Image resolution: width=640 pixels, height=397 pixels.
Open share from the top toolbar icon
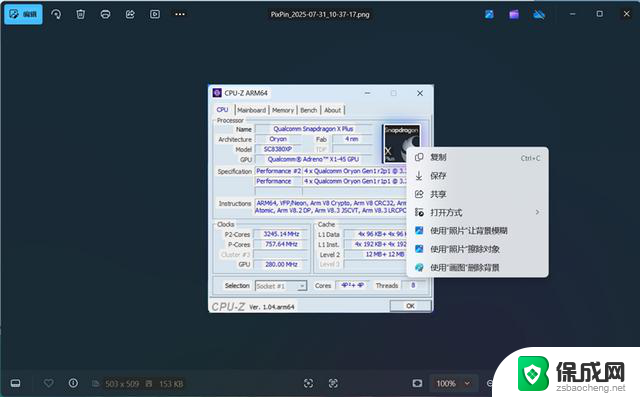[130, 14]
